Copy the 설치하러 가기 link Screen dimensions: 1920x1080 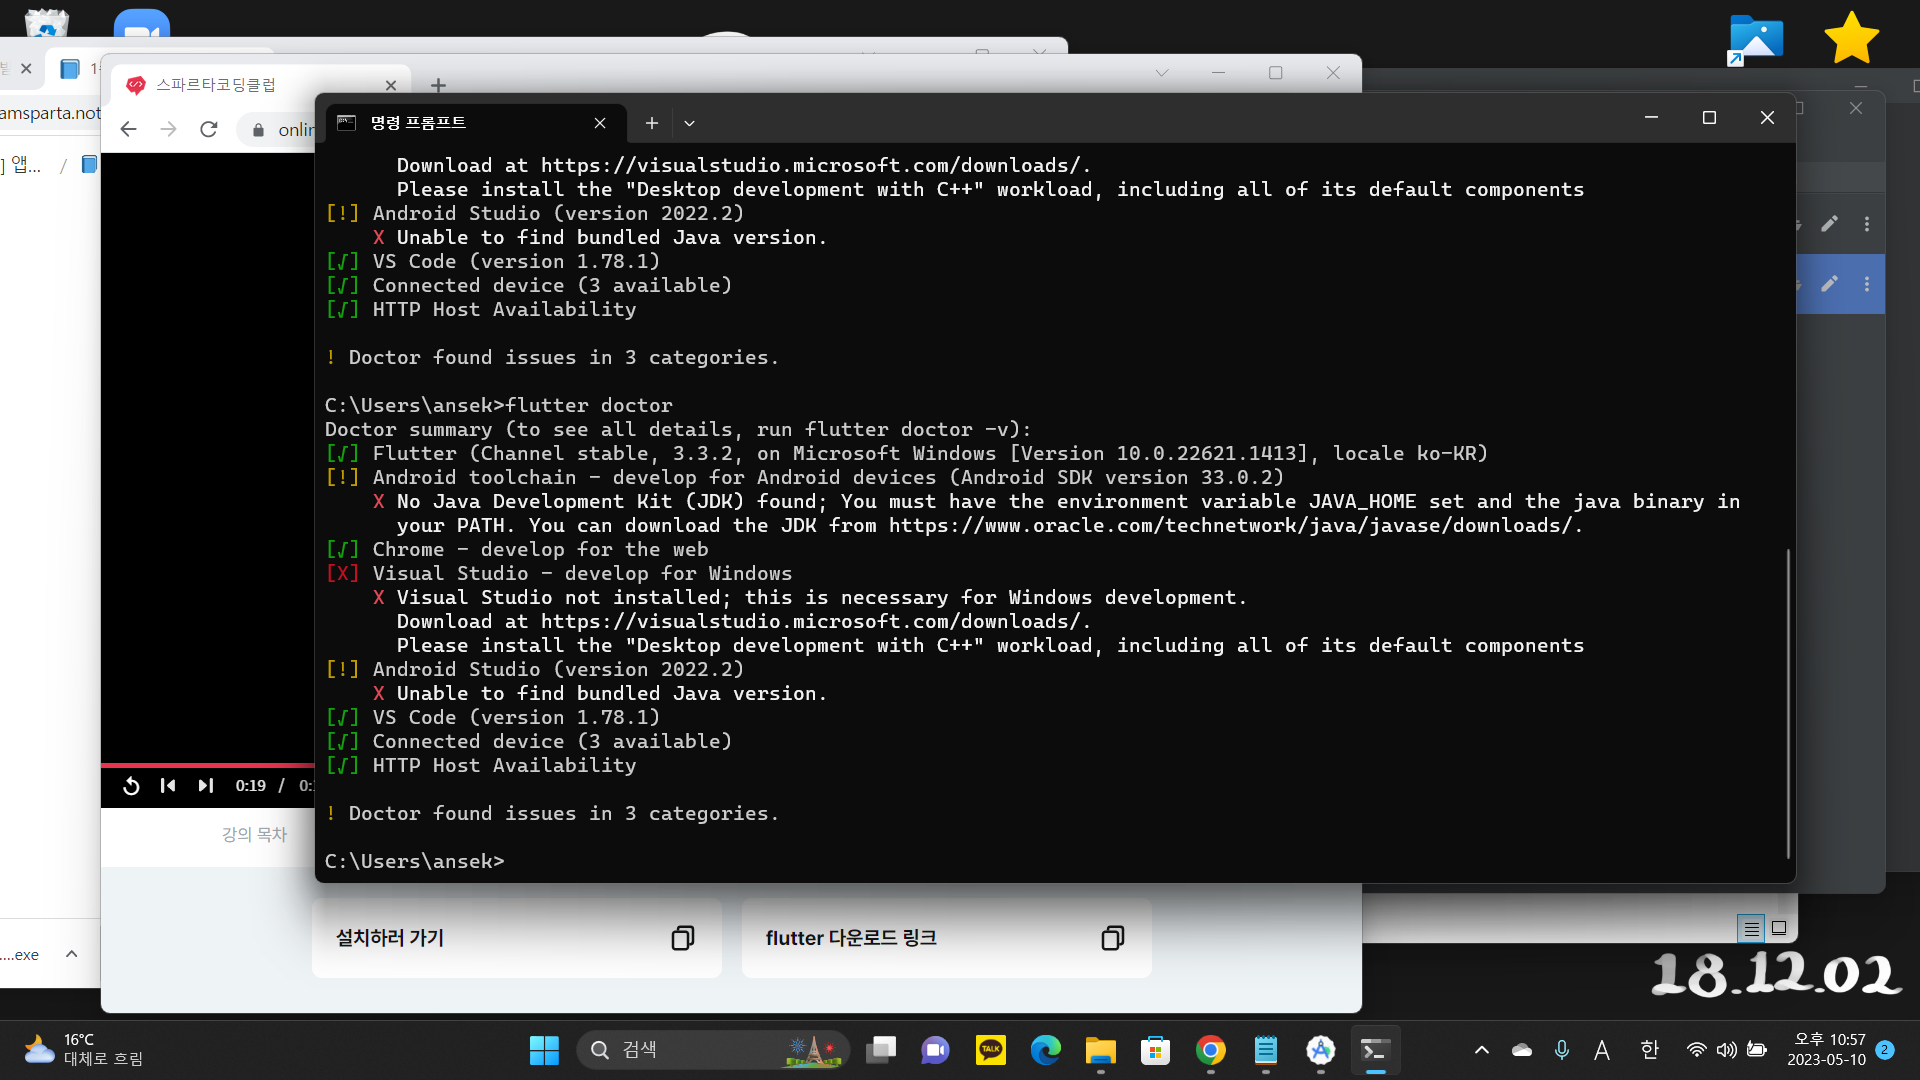click(x=683, y=938)
